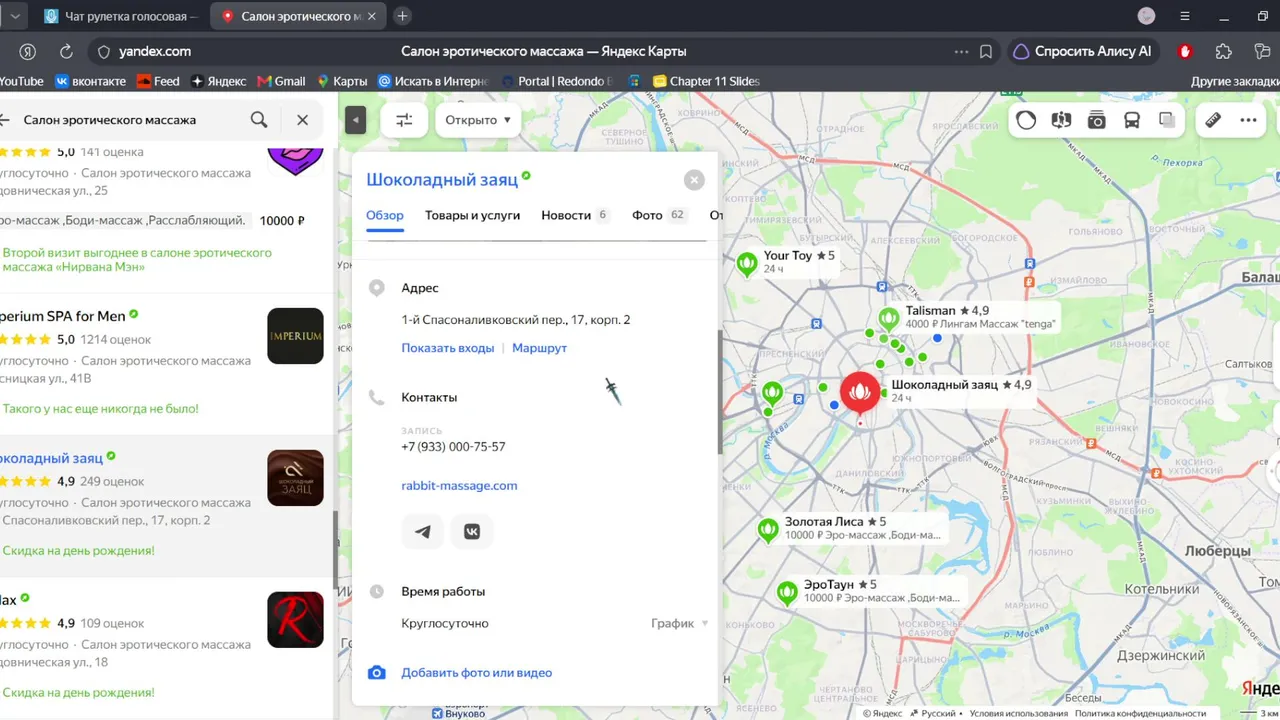Open the Товары и услуги tab
The width and height of the screenshot is (1280, 720).
pyautogui.click(x=472, y=215)
